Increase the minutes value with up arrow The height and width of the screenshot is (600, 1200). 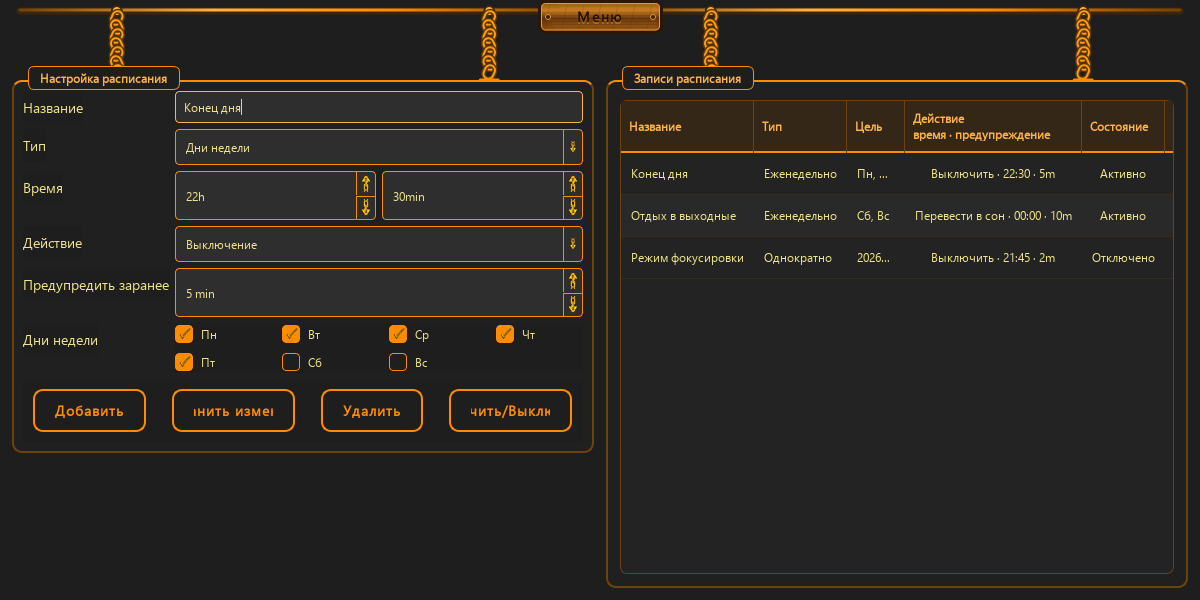(x=573, y=184)
